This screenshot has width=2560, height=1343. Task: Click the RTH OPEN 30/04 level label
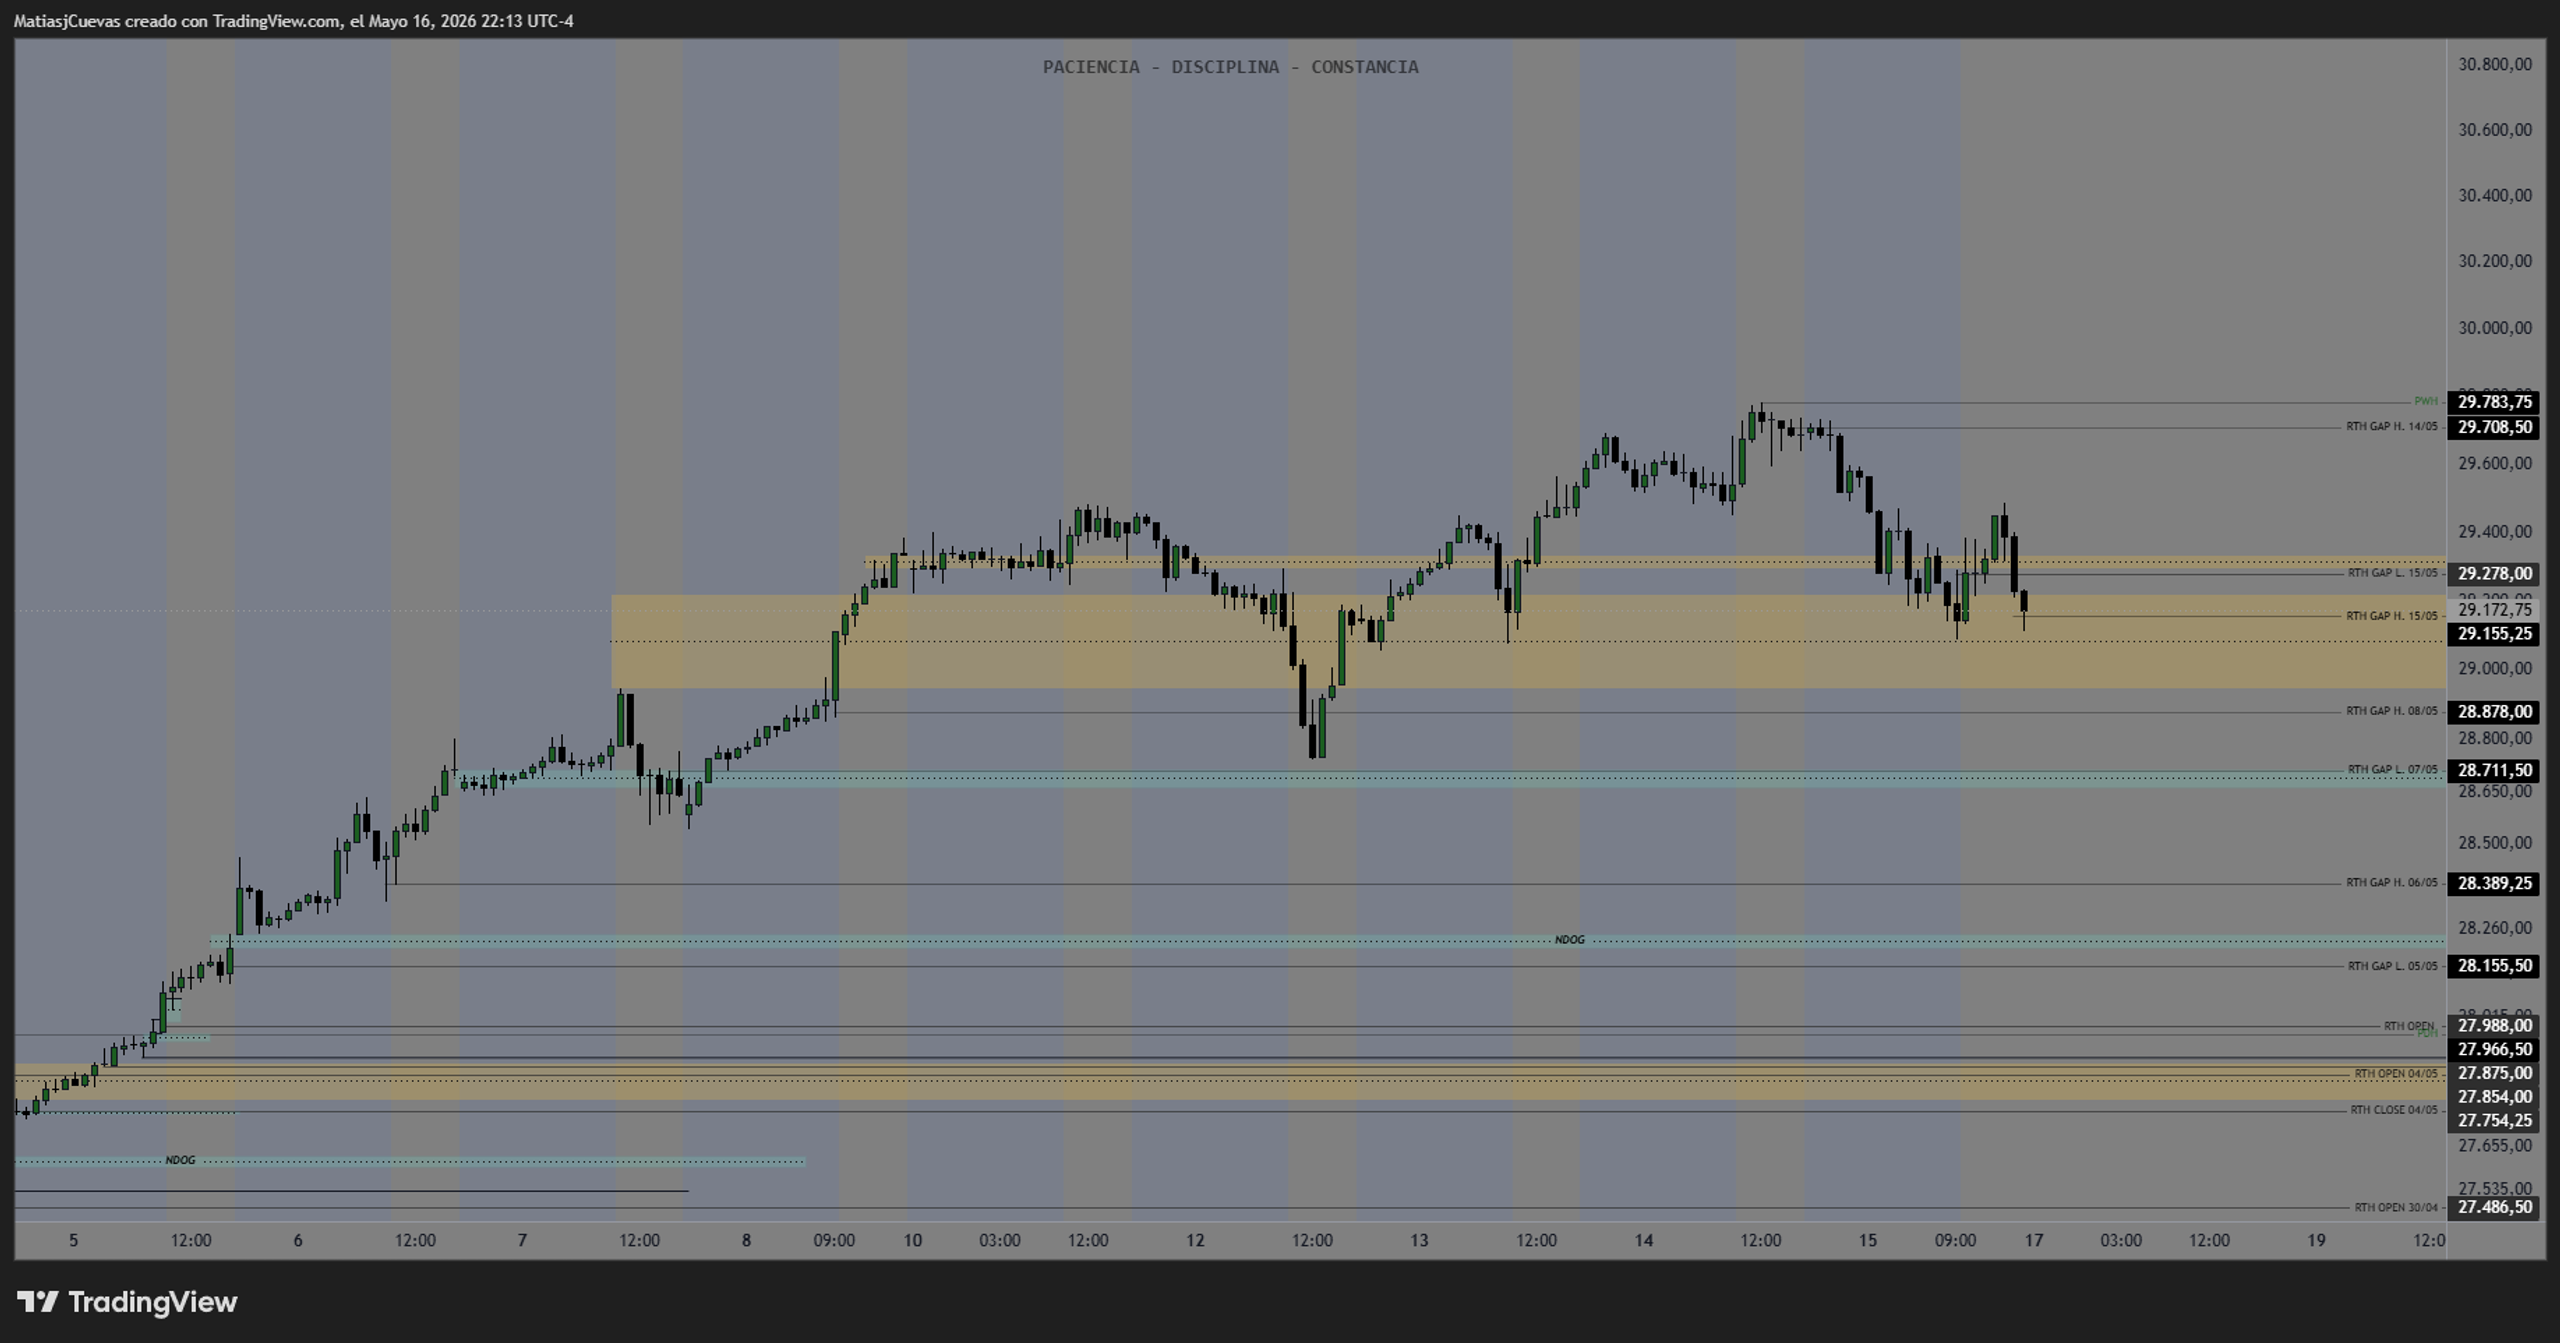tap(2395, 1208)
